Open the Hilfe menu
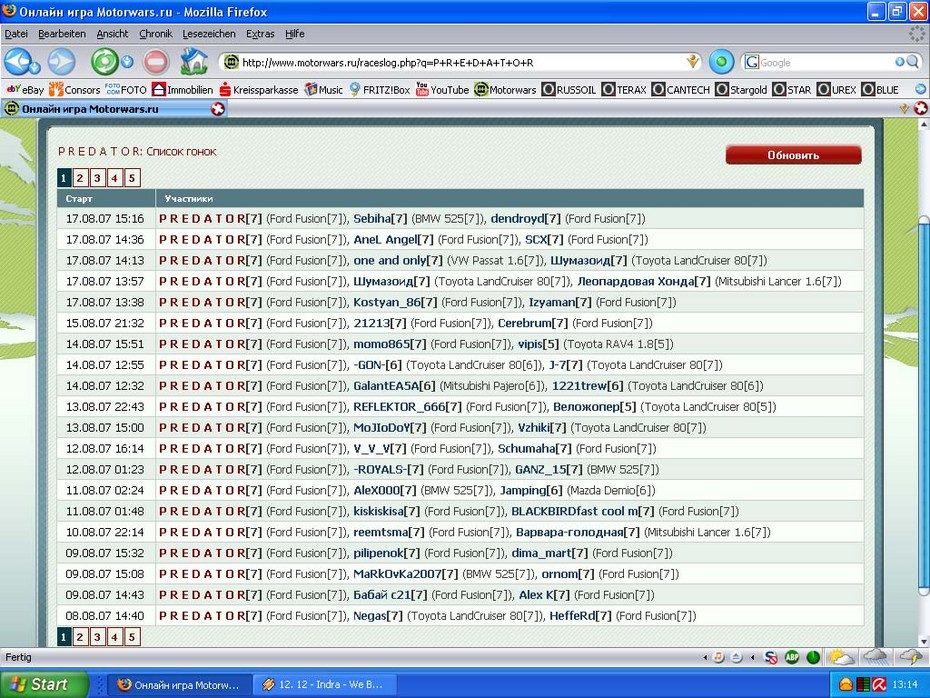This screenshot has height=698, width=930. pos(295,34)
